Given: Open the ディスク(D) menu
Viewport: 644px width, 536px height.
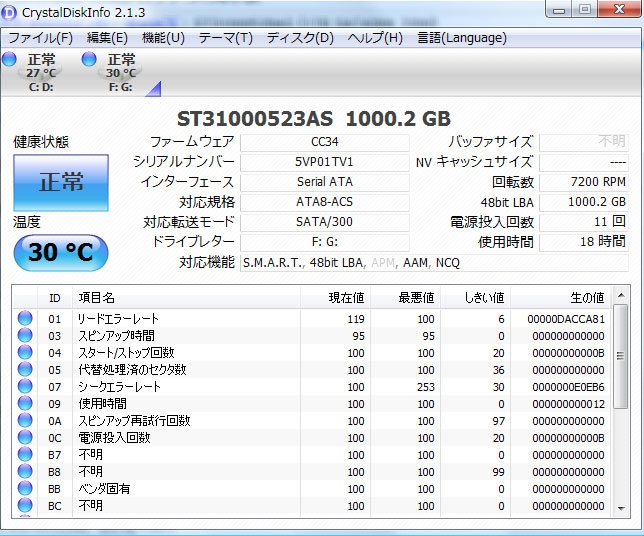Looking at the screenshot, I should coord(300,38).
